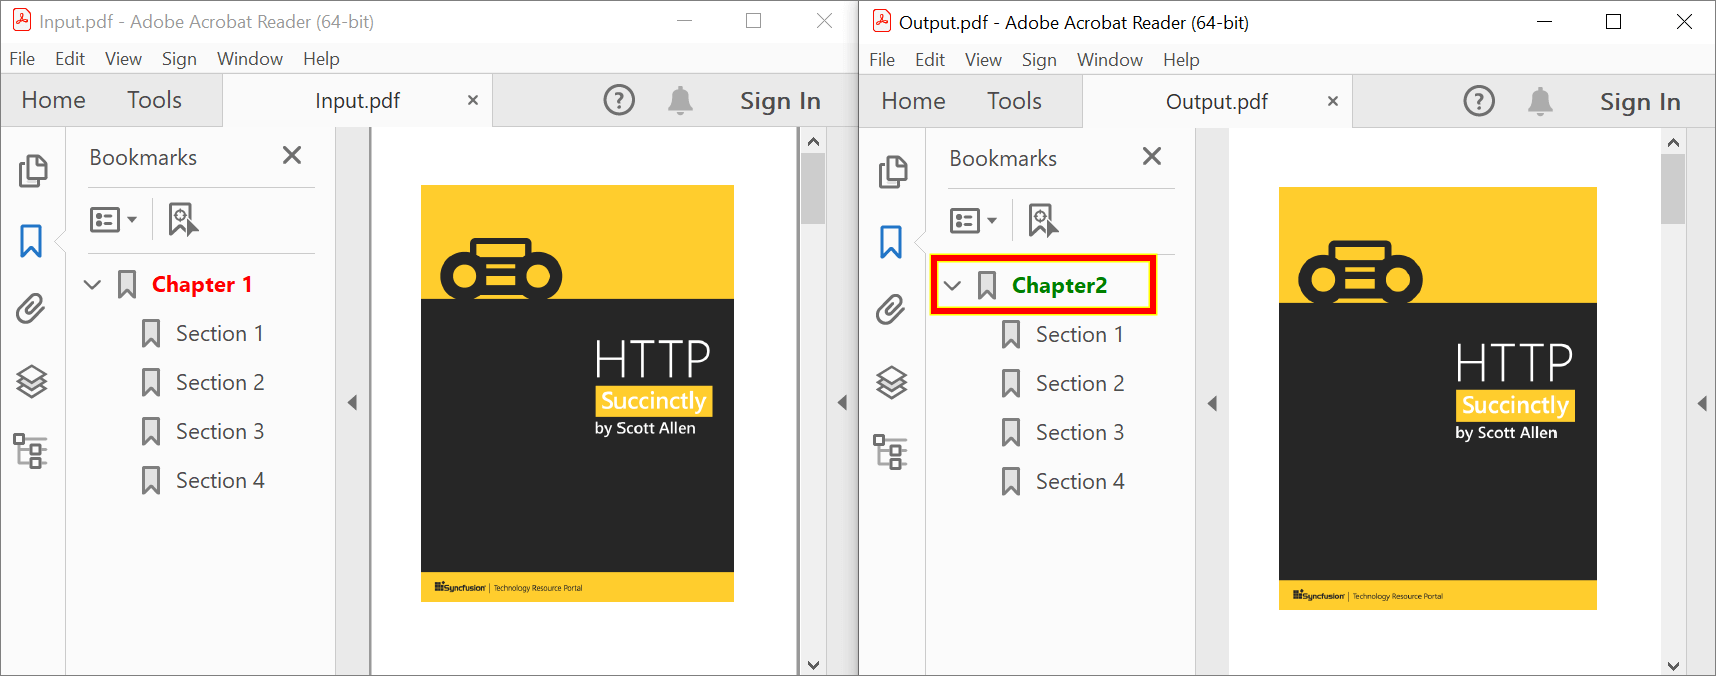Switch to Home tab in Input.pdf window
The height and width of the screenshot is (676, 1716).
pos(54,100)
